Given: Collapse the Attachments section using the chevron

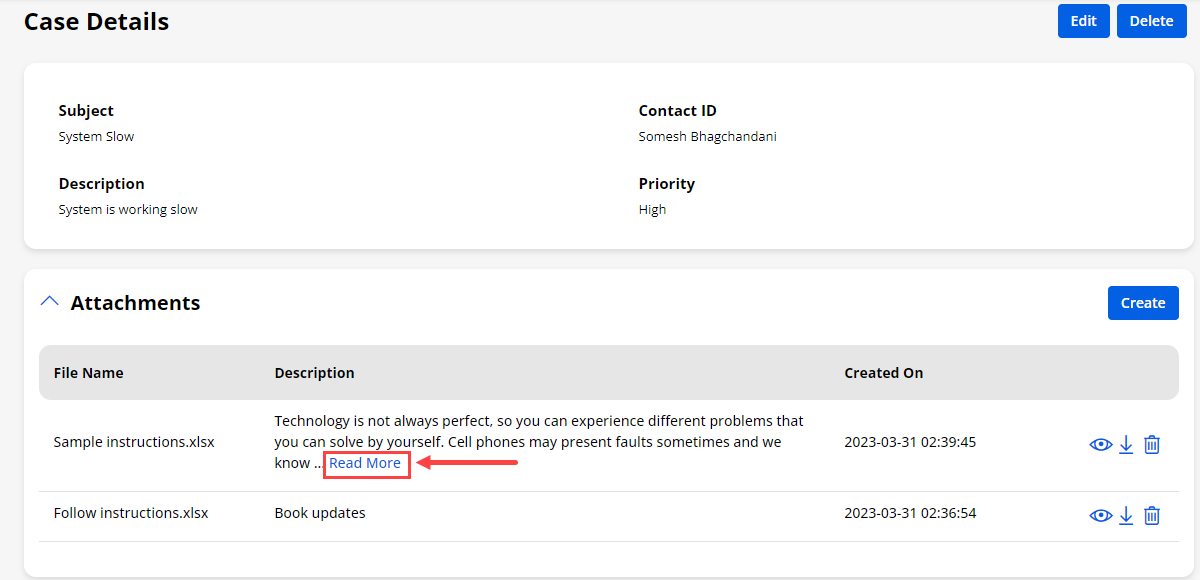Looking at the screenshot, I should pyautogui.click(x=49, y=302).
